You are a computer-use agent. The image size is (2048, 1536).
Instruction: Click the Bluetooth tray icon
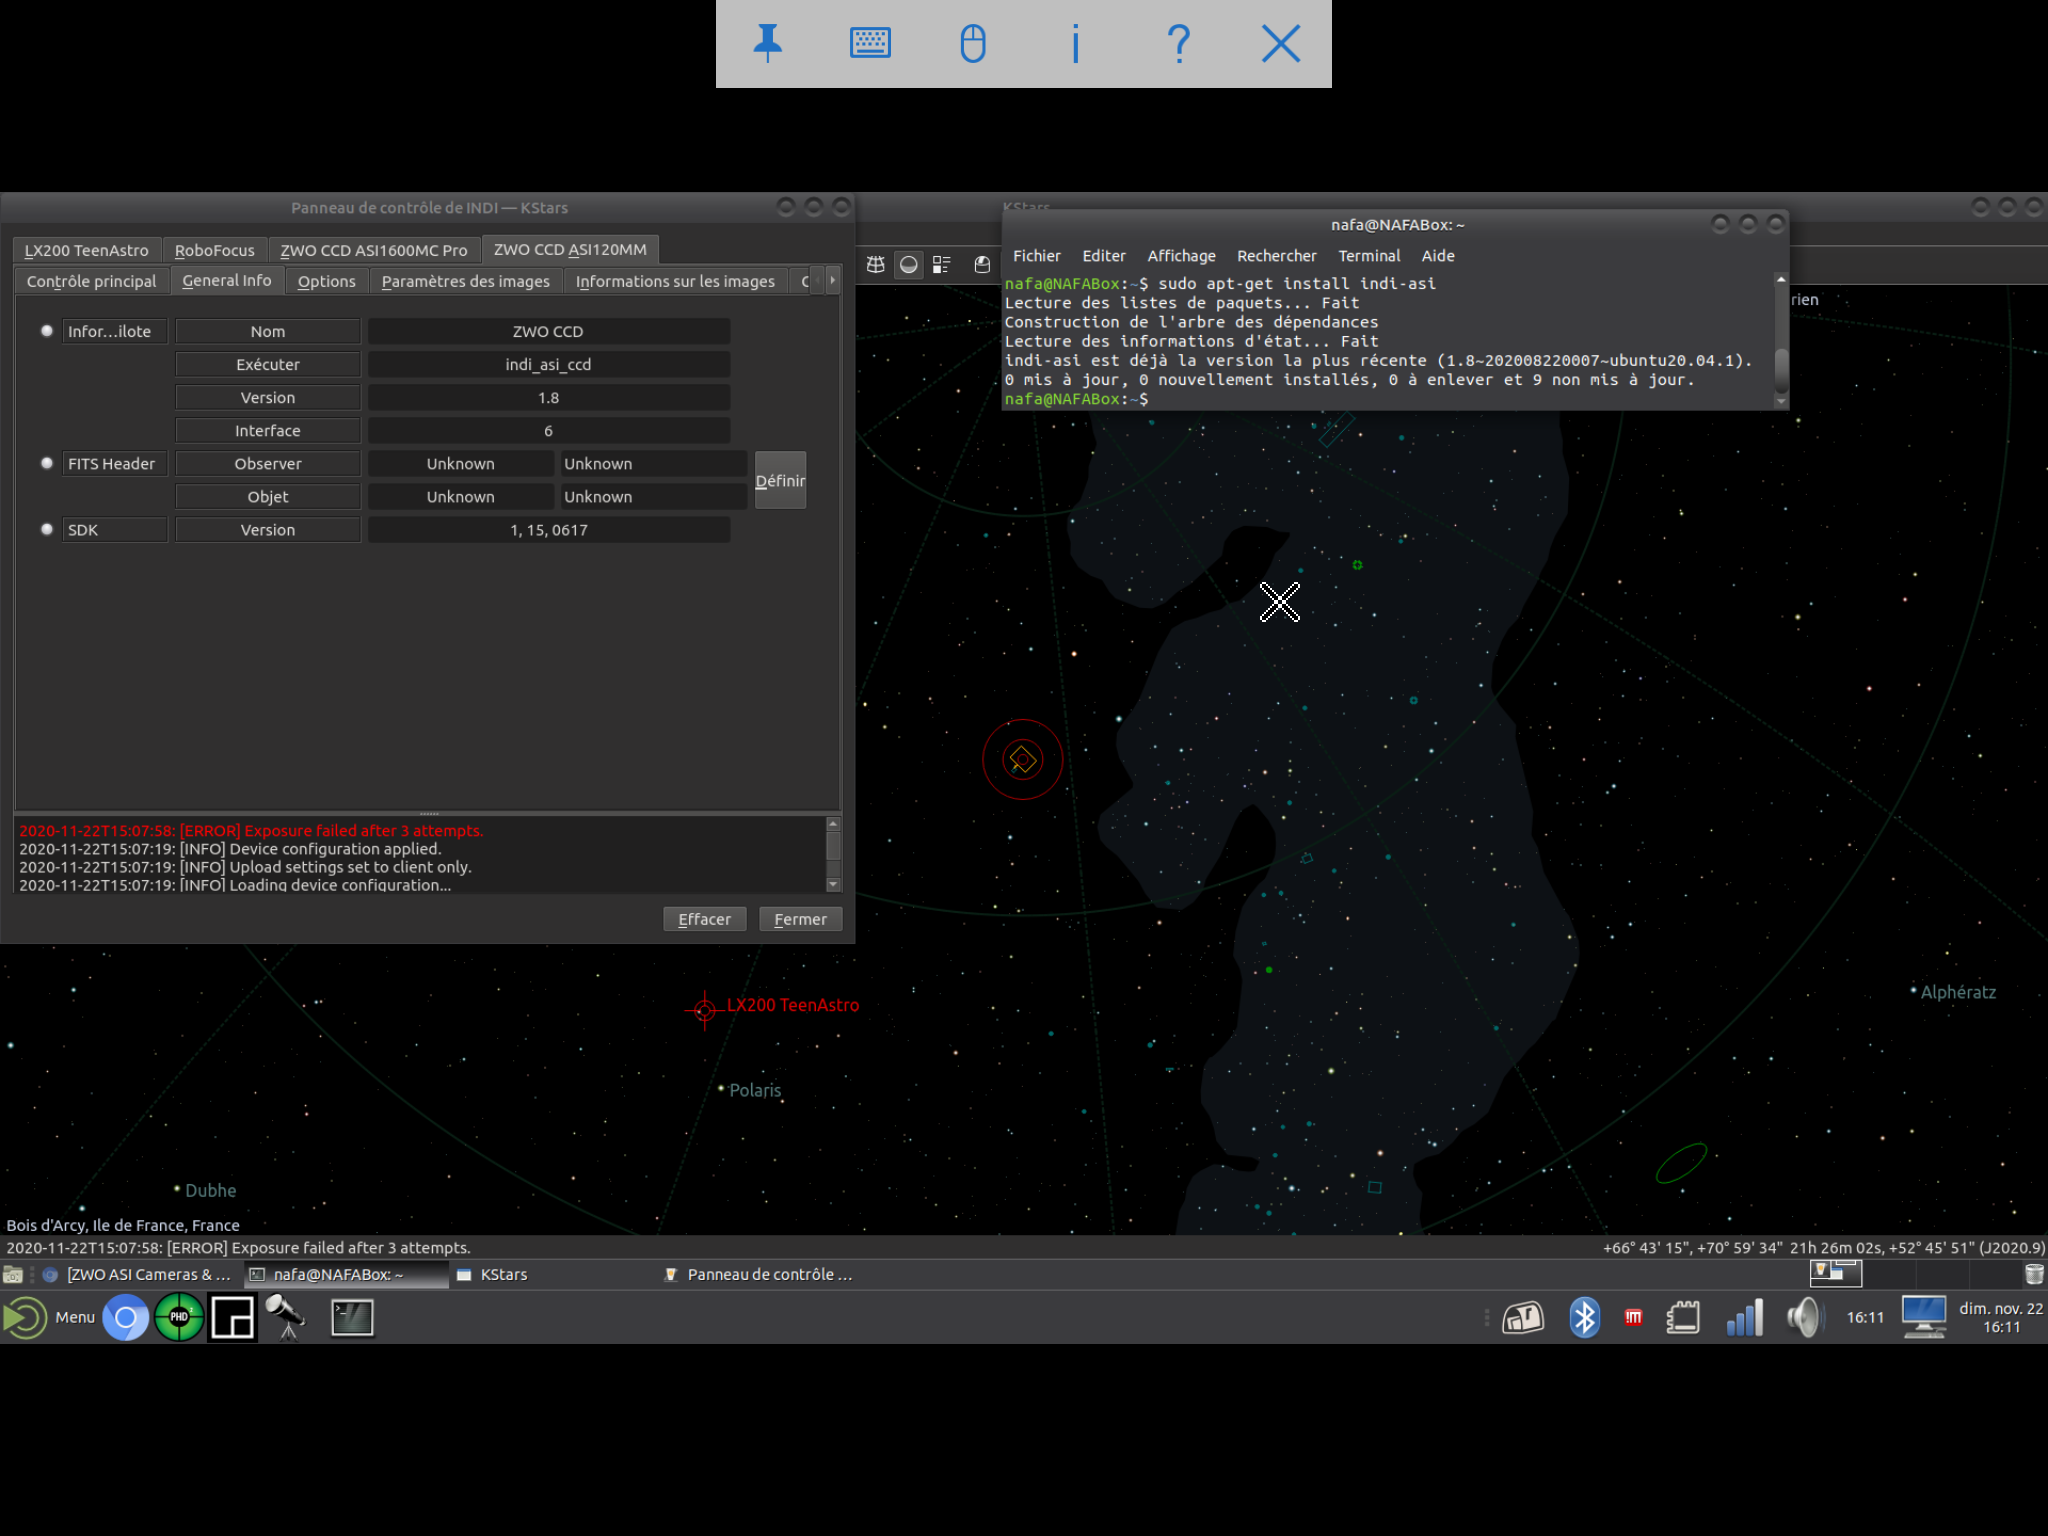[x=1584, y=1317]
